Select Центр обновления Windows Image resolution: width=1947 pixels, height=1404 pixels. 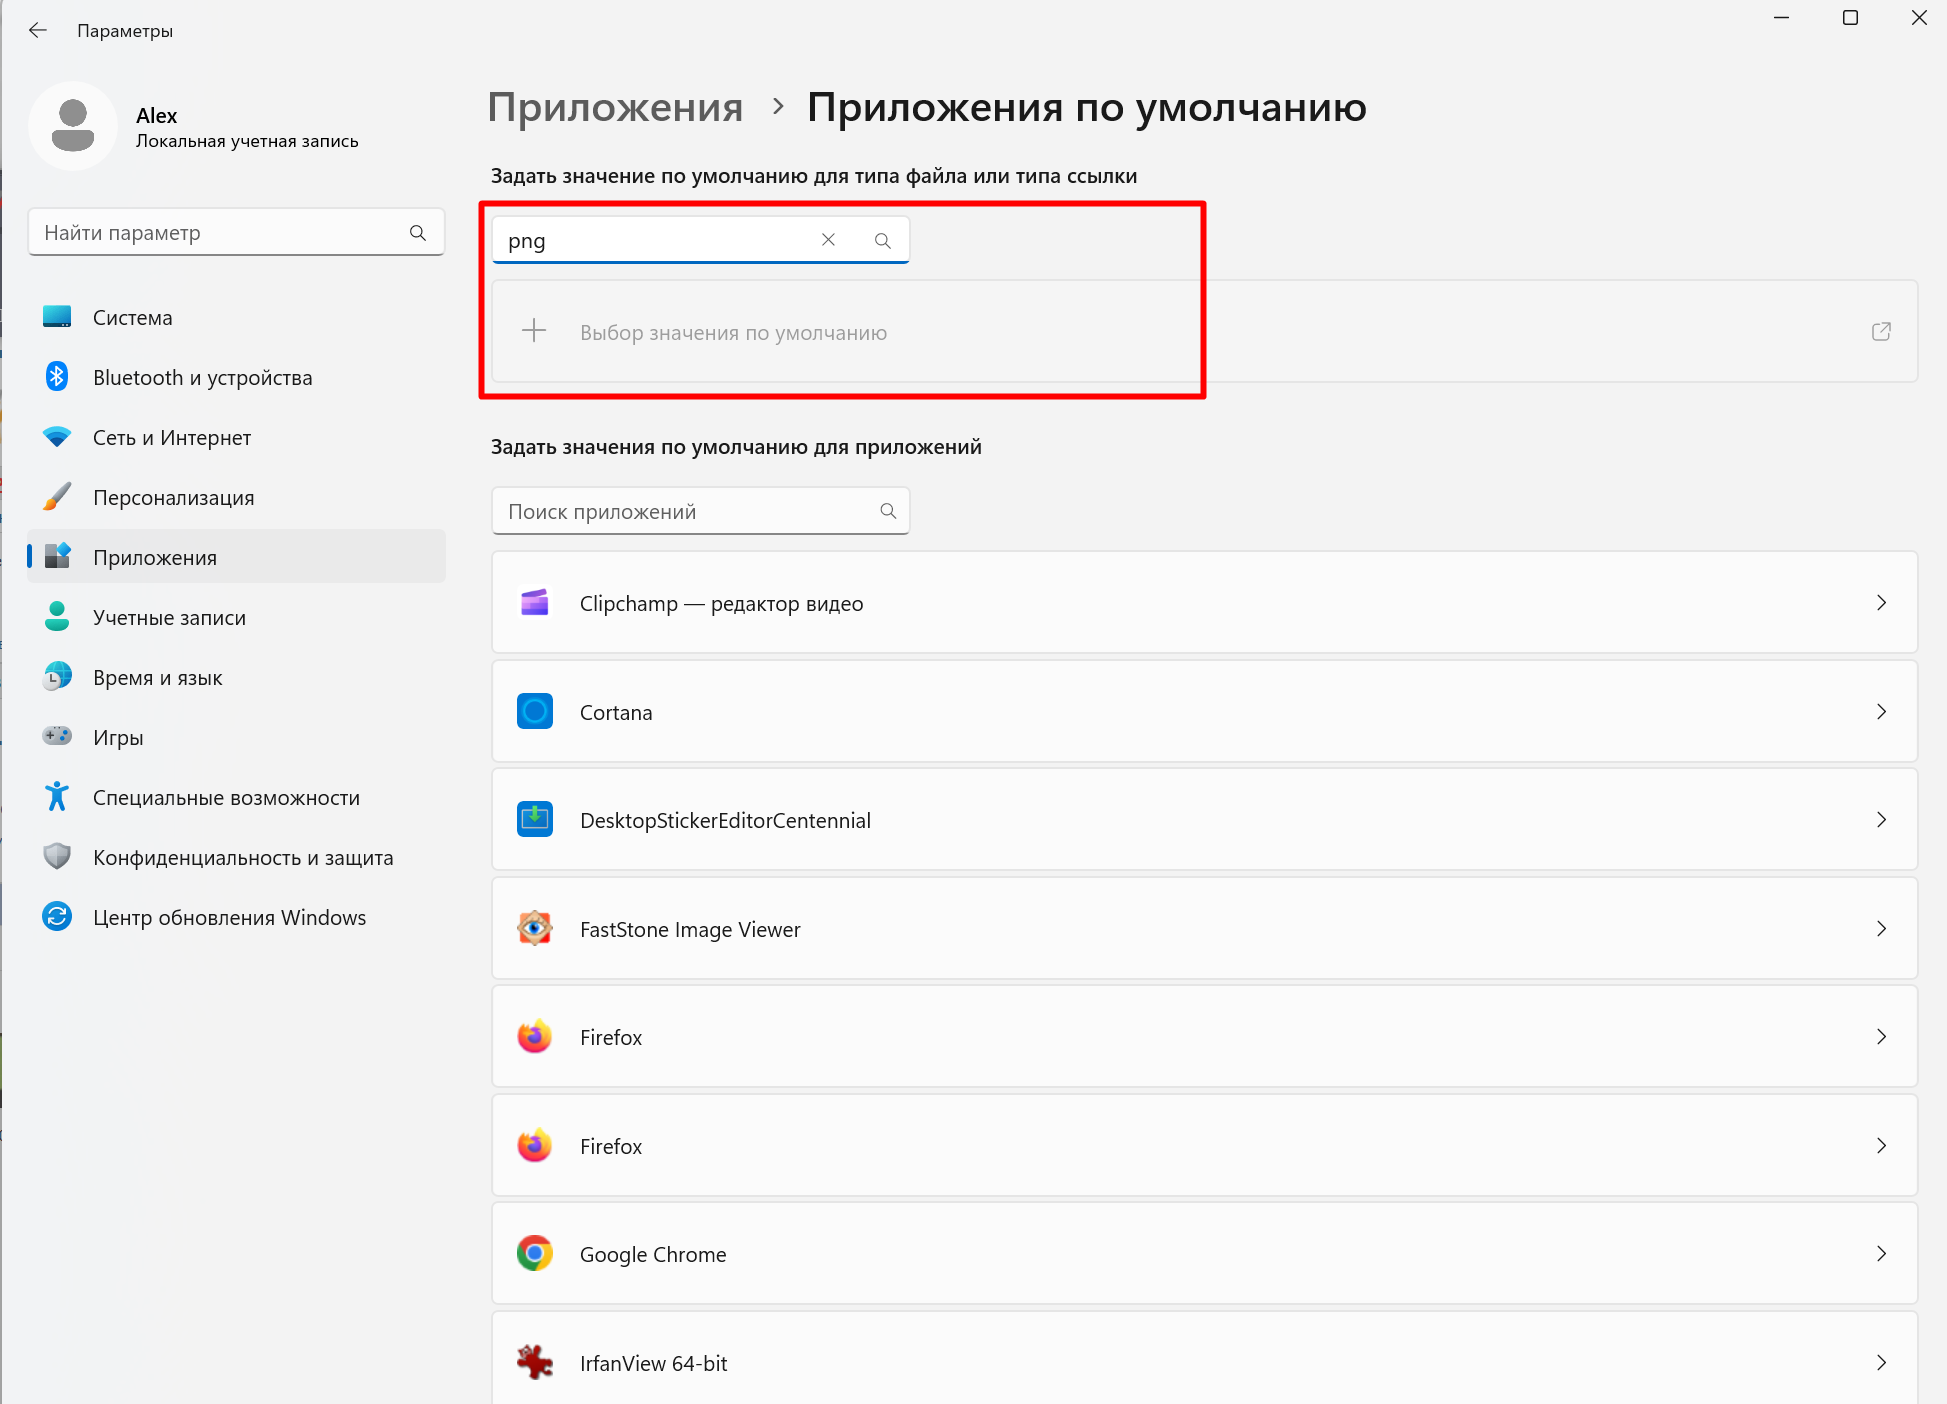click(x=229, y=917)
